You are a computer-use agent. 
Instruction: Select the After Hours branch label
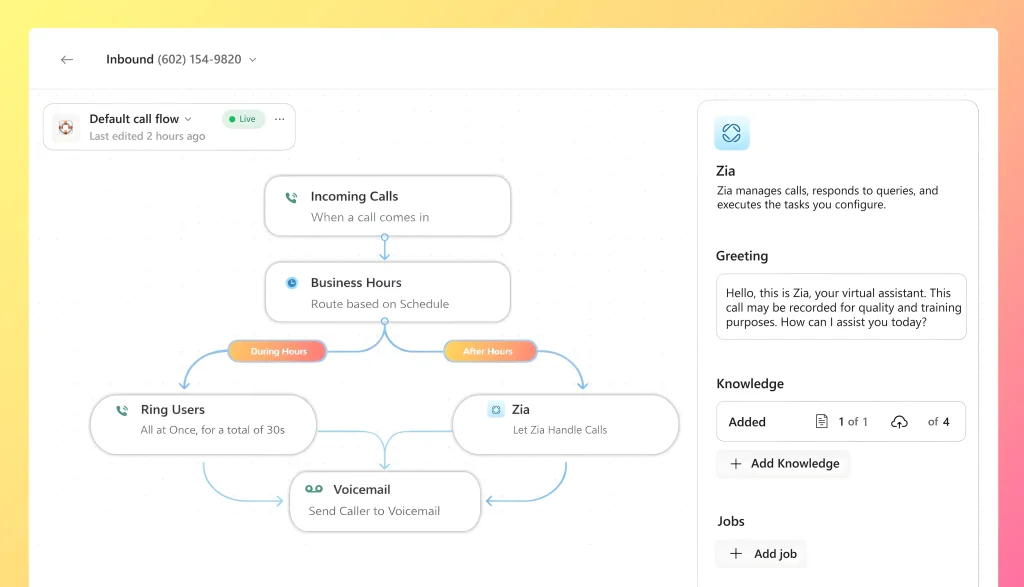[488, 352]
